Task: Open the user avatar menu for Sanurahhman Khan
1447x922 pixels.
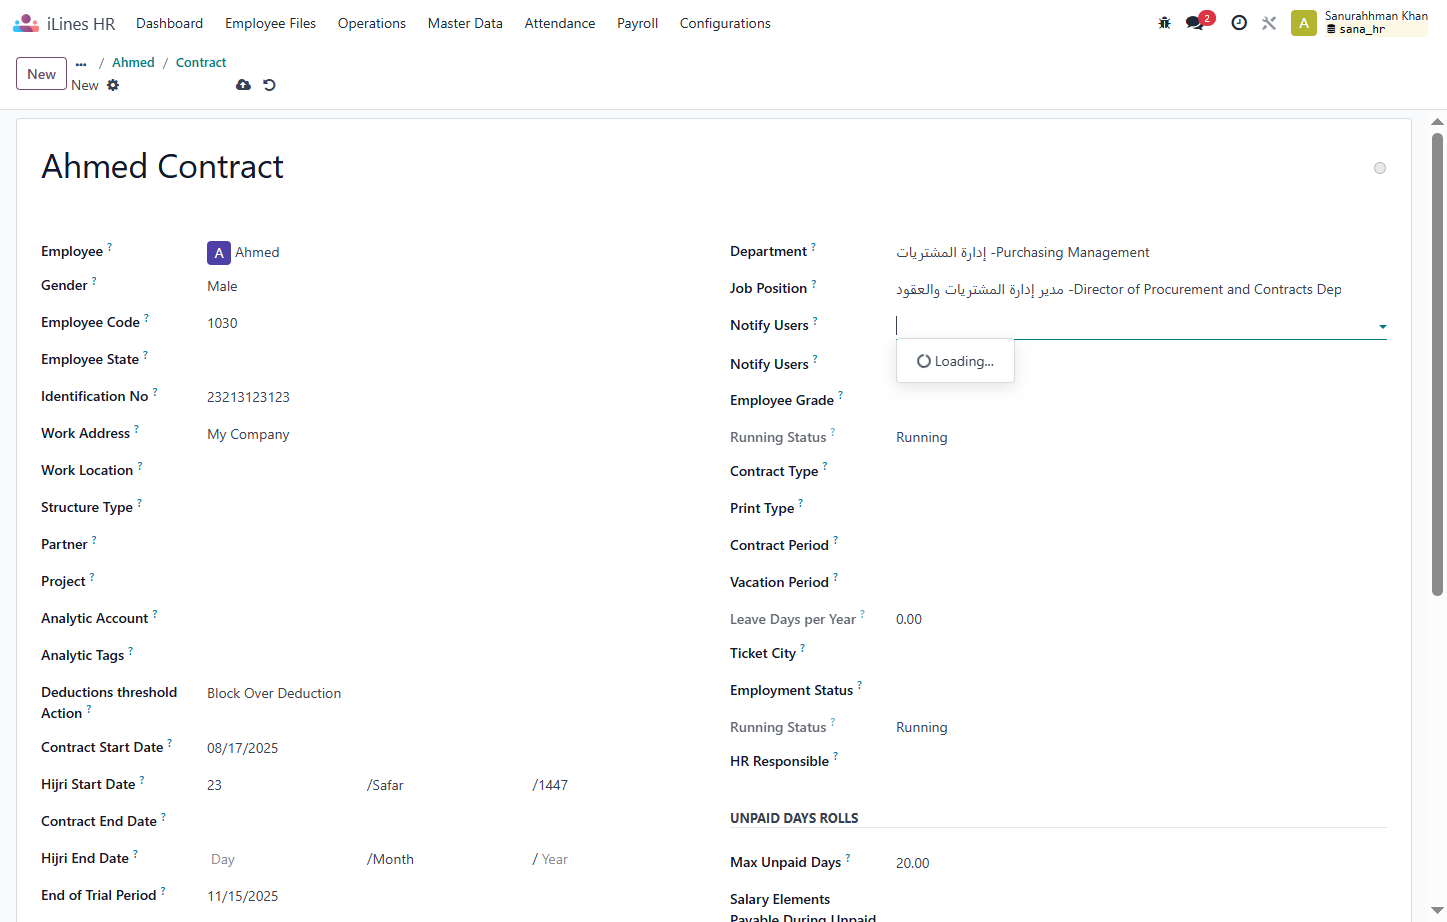Action: (x=1304, y=23)
